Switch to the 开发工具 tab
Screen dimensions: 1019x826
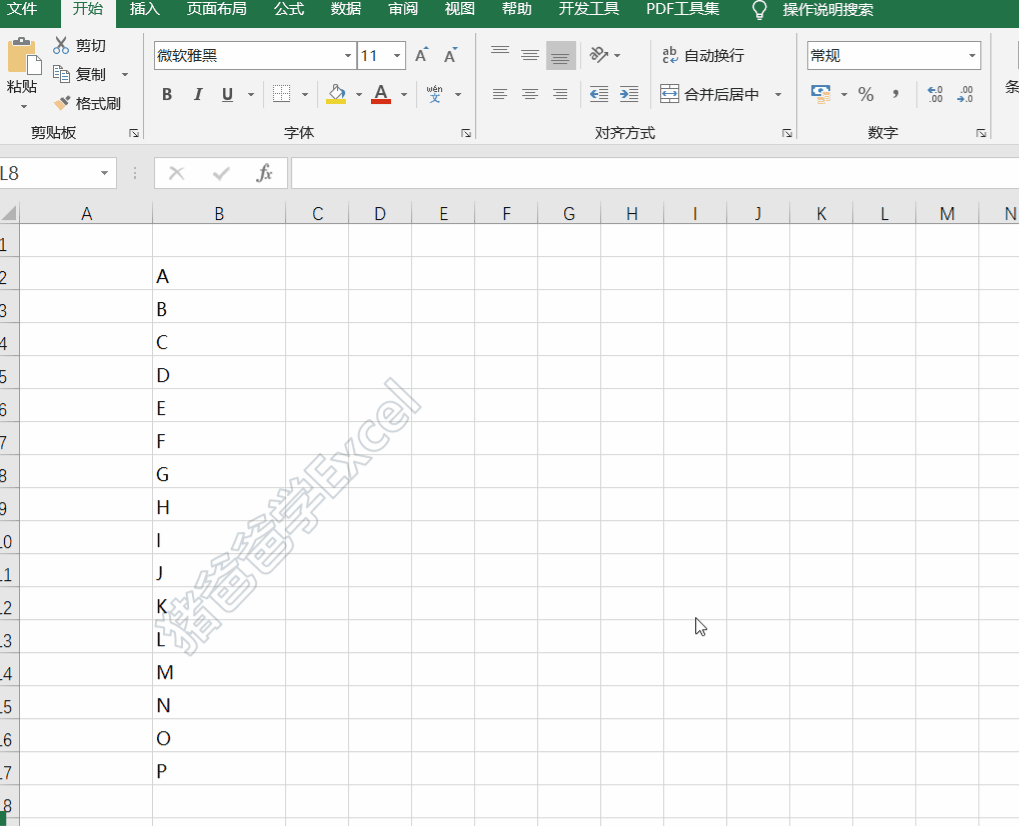click(x=589, y=9)
